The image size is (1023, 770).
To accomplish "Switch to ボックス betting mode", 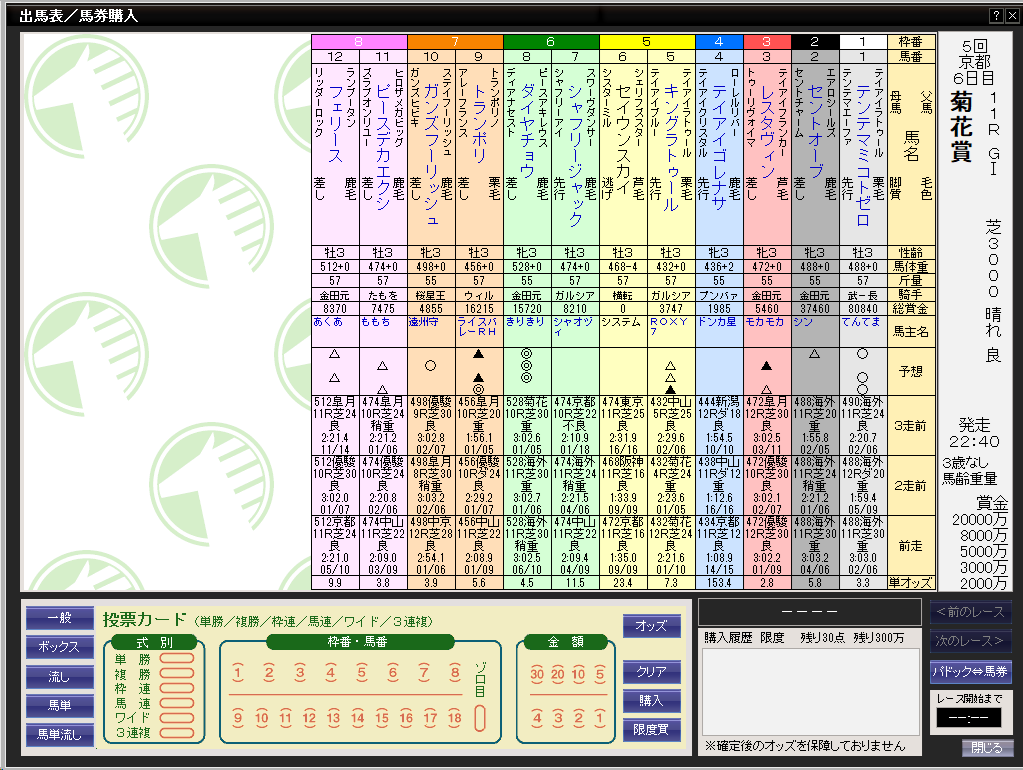I will click(59, 647).
